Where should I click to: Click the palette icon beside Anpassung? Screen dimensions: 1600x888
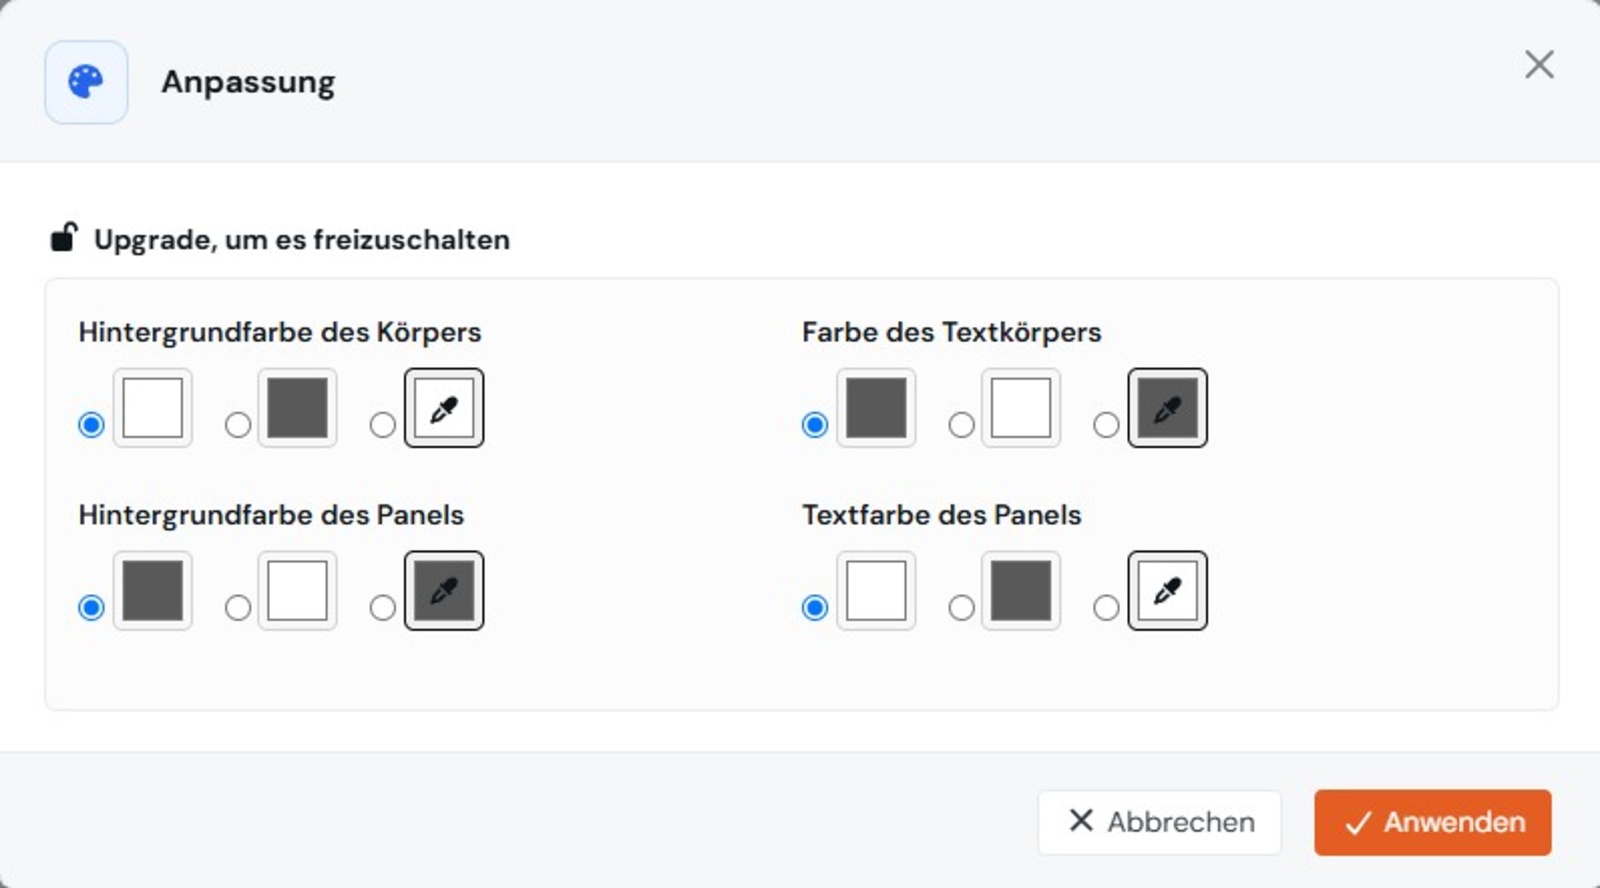86,82
